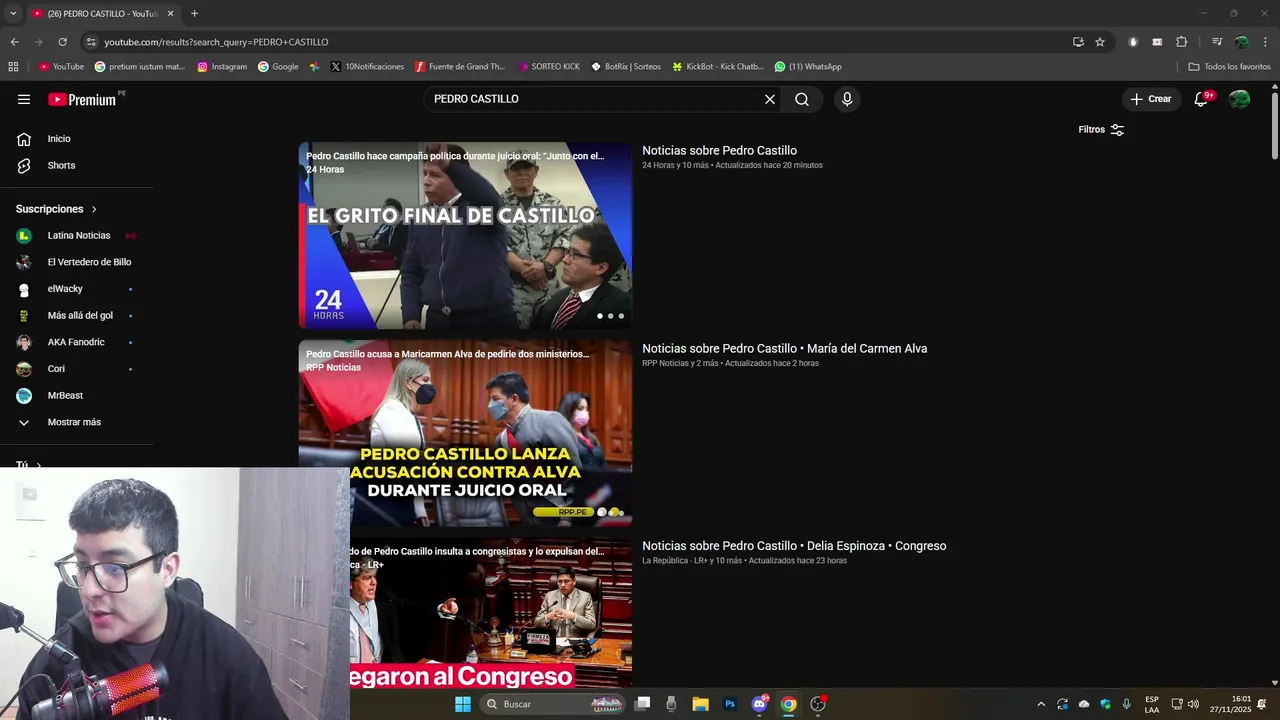Open 10Notificaciones bookmark
Image resolution: width=1280 pixels, height=720 pixels.
(367, 67)
